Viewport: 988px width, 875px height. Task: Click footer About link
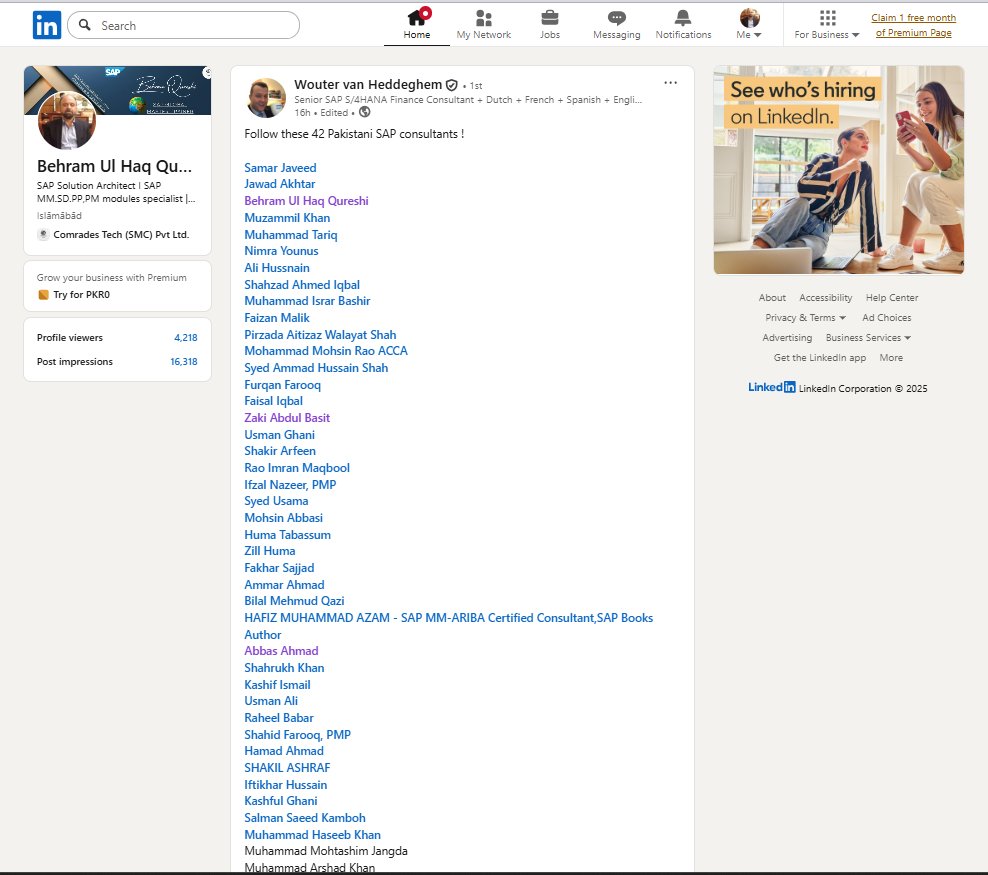[x=772, y=297]
